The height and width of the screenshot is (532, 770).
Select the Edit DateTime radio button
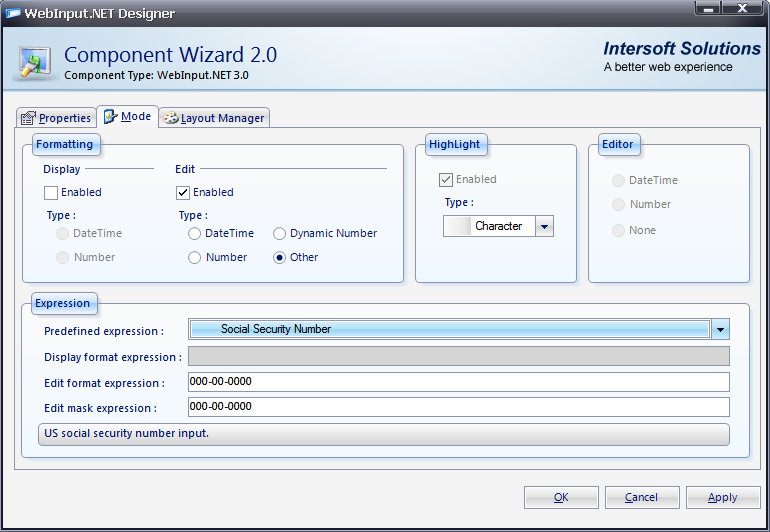[x=194, y=234]
